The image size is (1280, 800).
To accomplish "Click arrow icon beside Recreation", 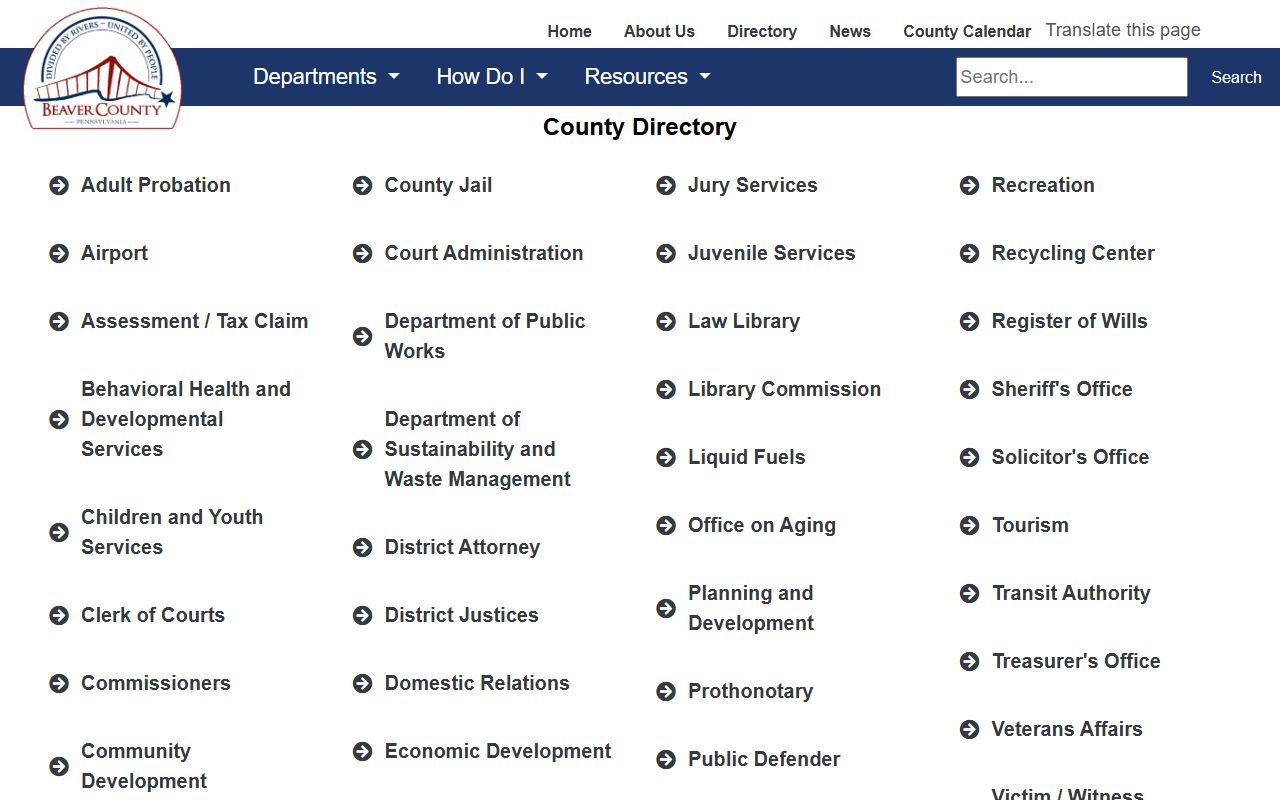I will point(969,185).
